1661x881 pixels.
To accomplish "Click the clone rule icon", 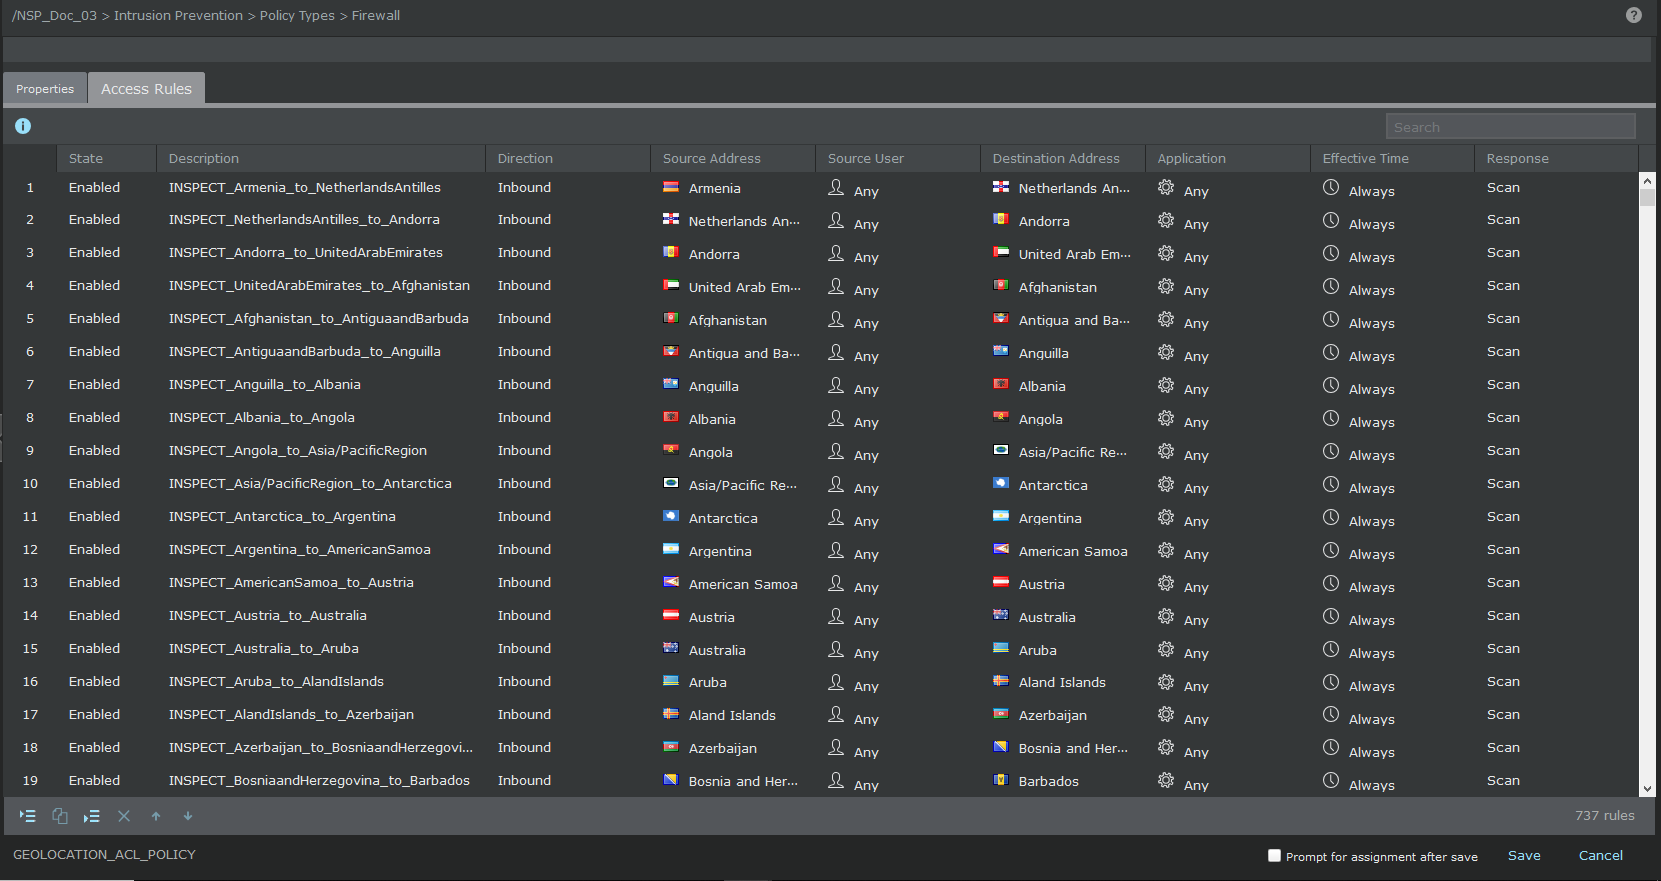I will [x=60, y=816].
